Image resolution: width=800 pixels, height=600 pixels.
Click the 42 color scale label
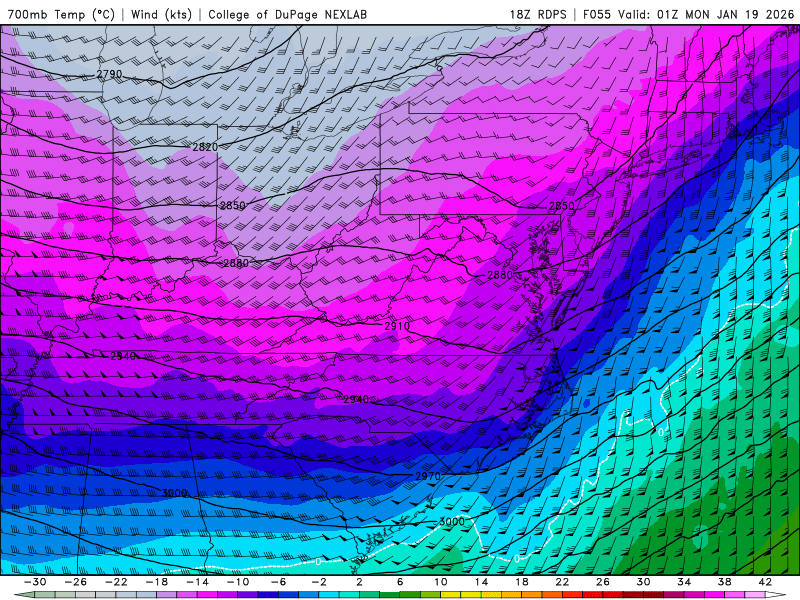(765, 582)
